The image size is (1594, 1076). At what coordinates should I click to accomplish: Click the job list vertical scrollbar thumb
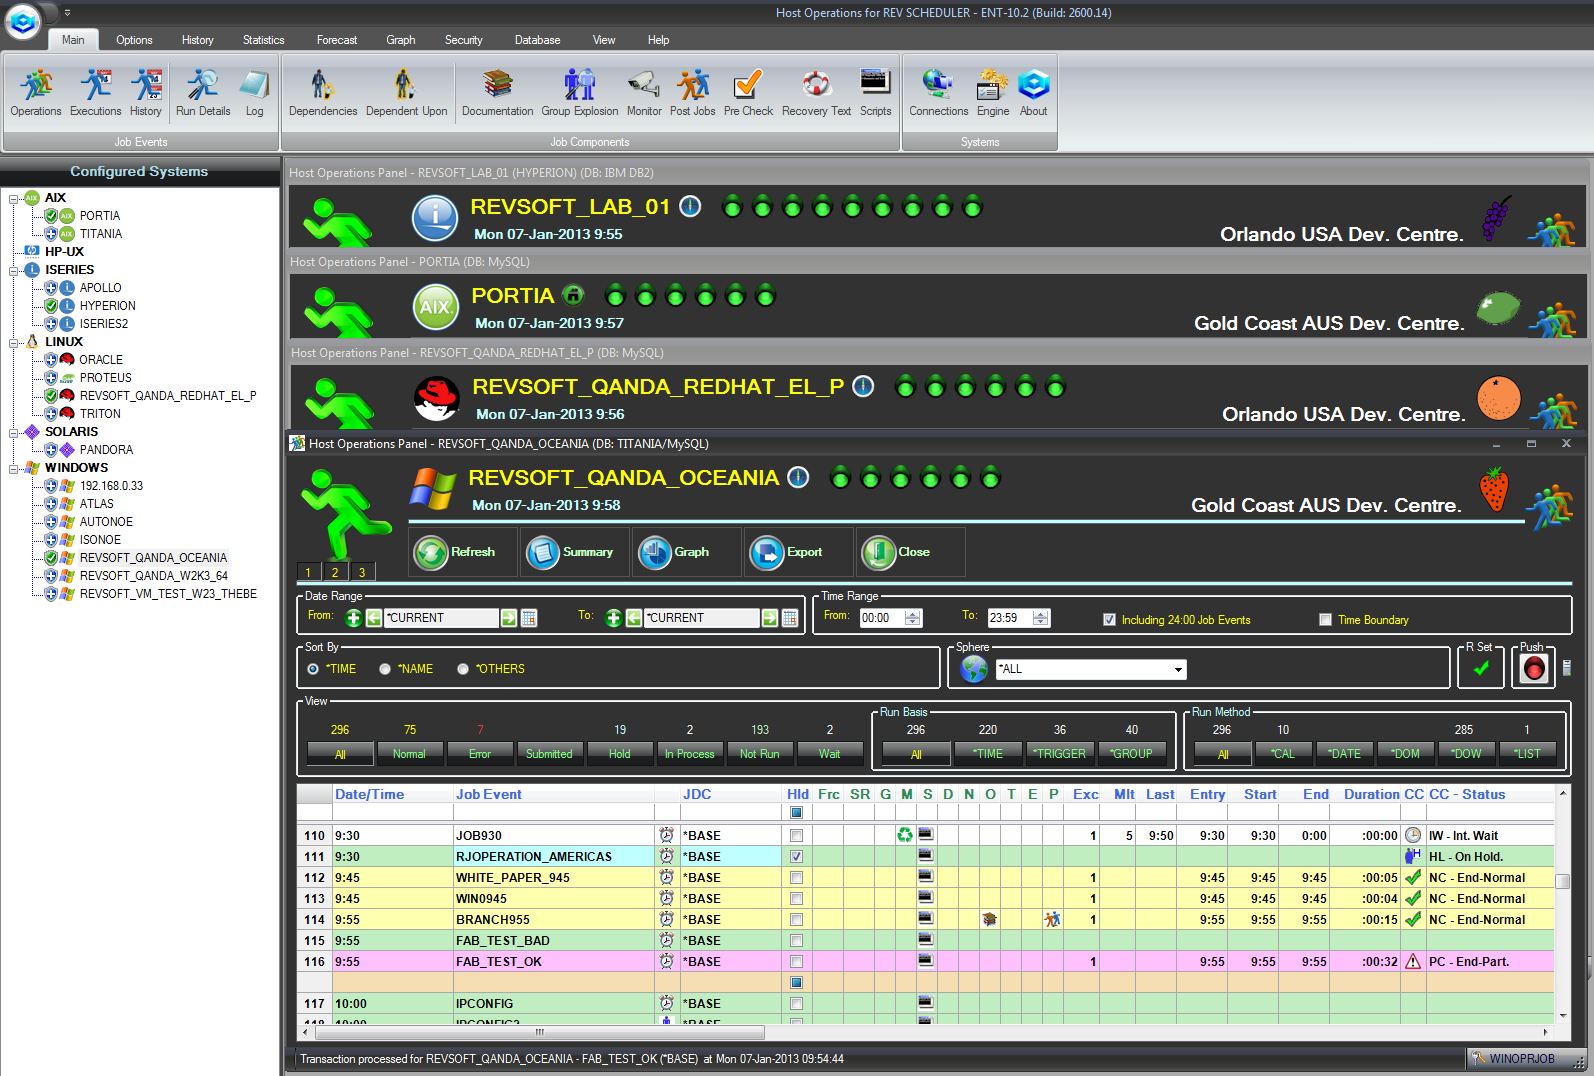1562,881
